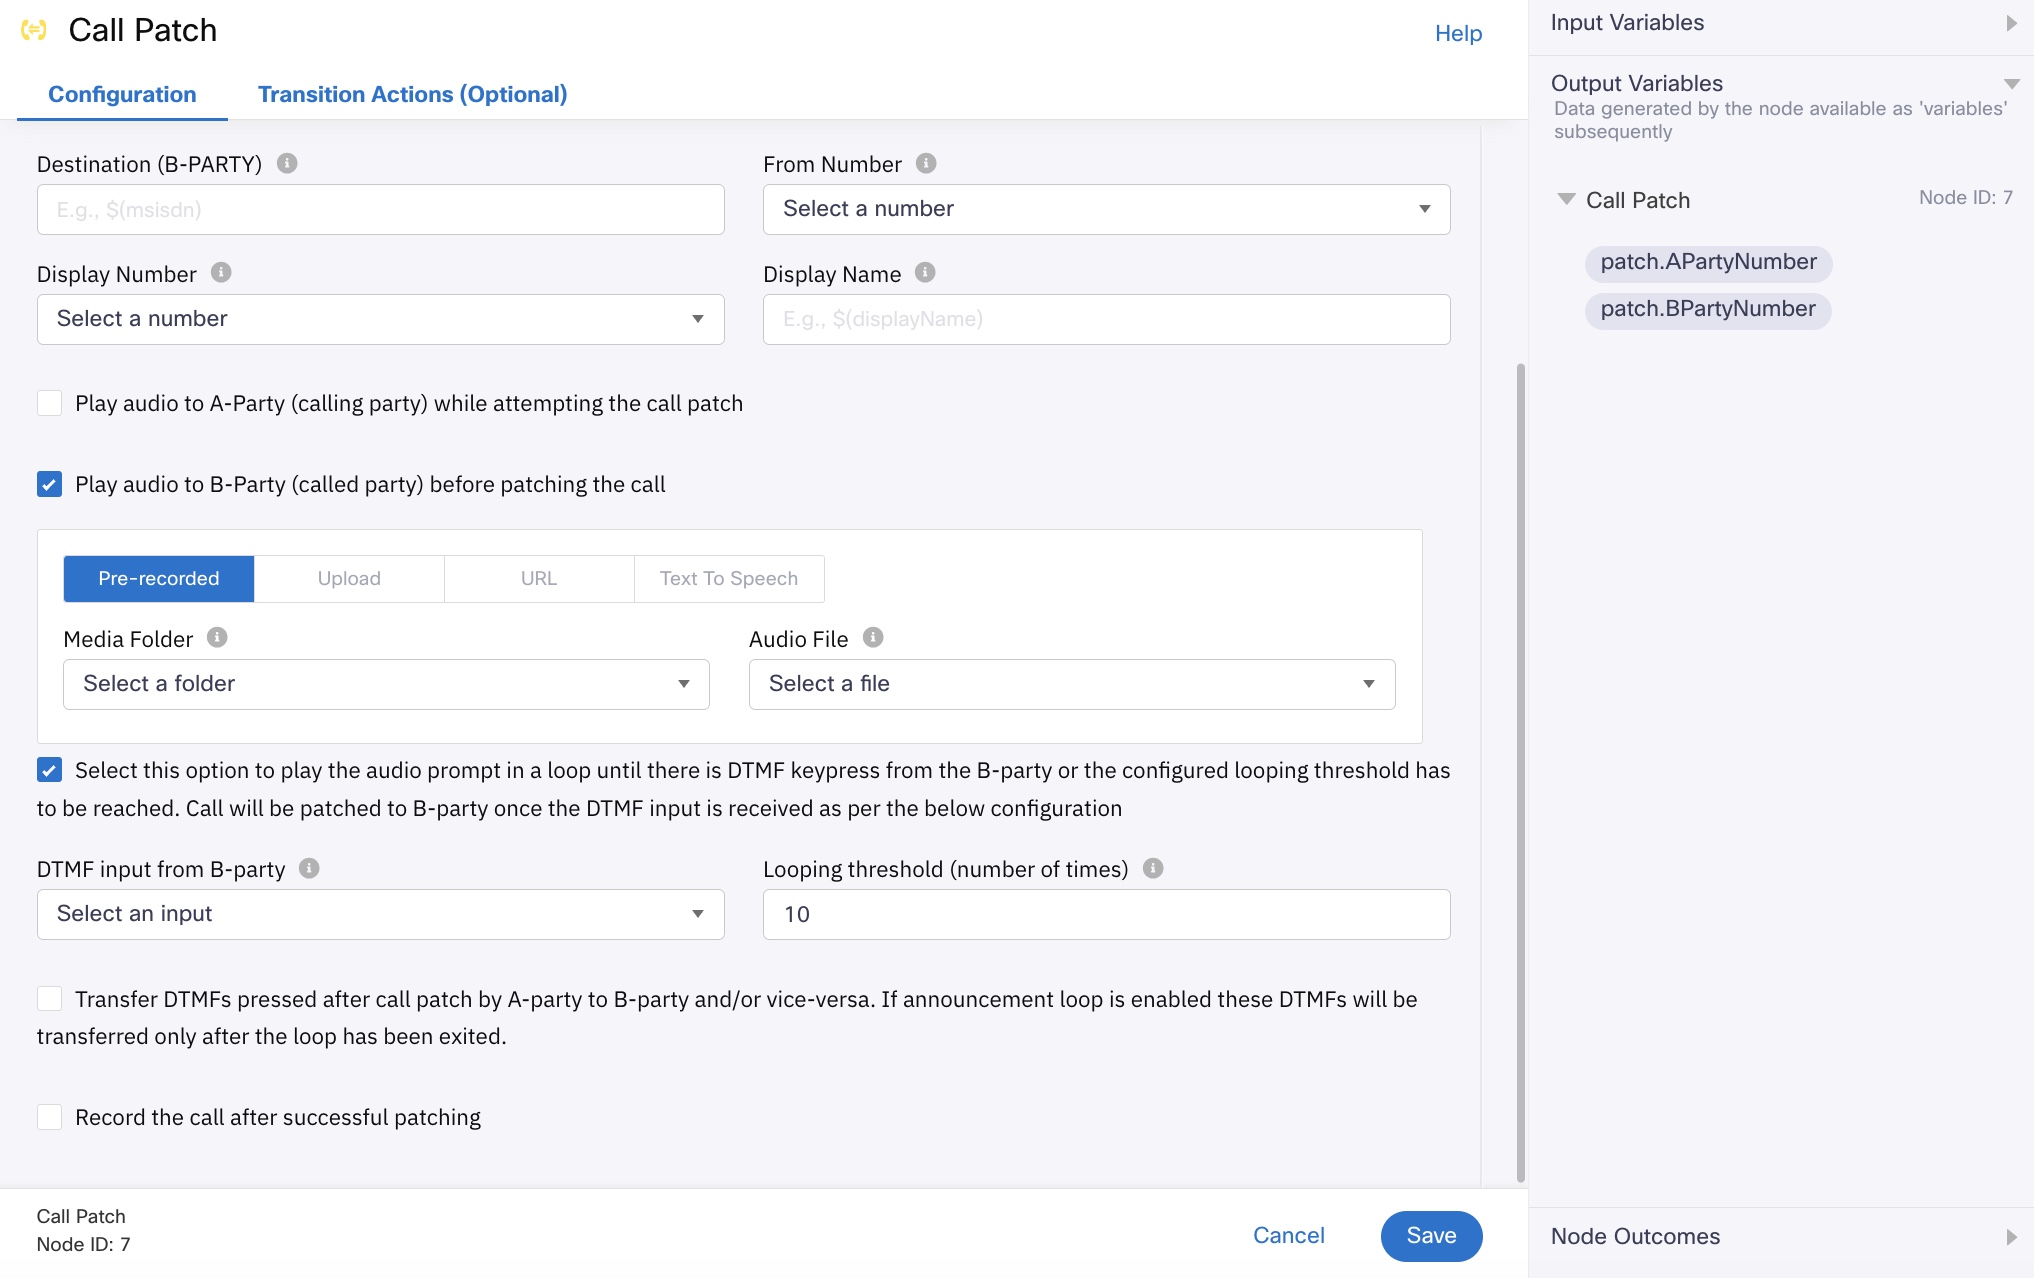Screen dimensions: 2034x1278
Task: Click the 'Node ID: 7' text in variables panel
Action: pyautogui.click(x=1965, y=198)
